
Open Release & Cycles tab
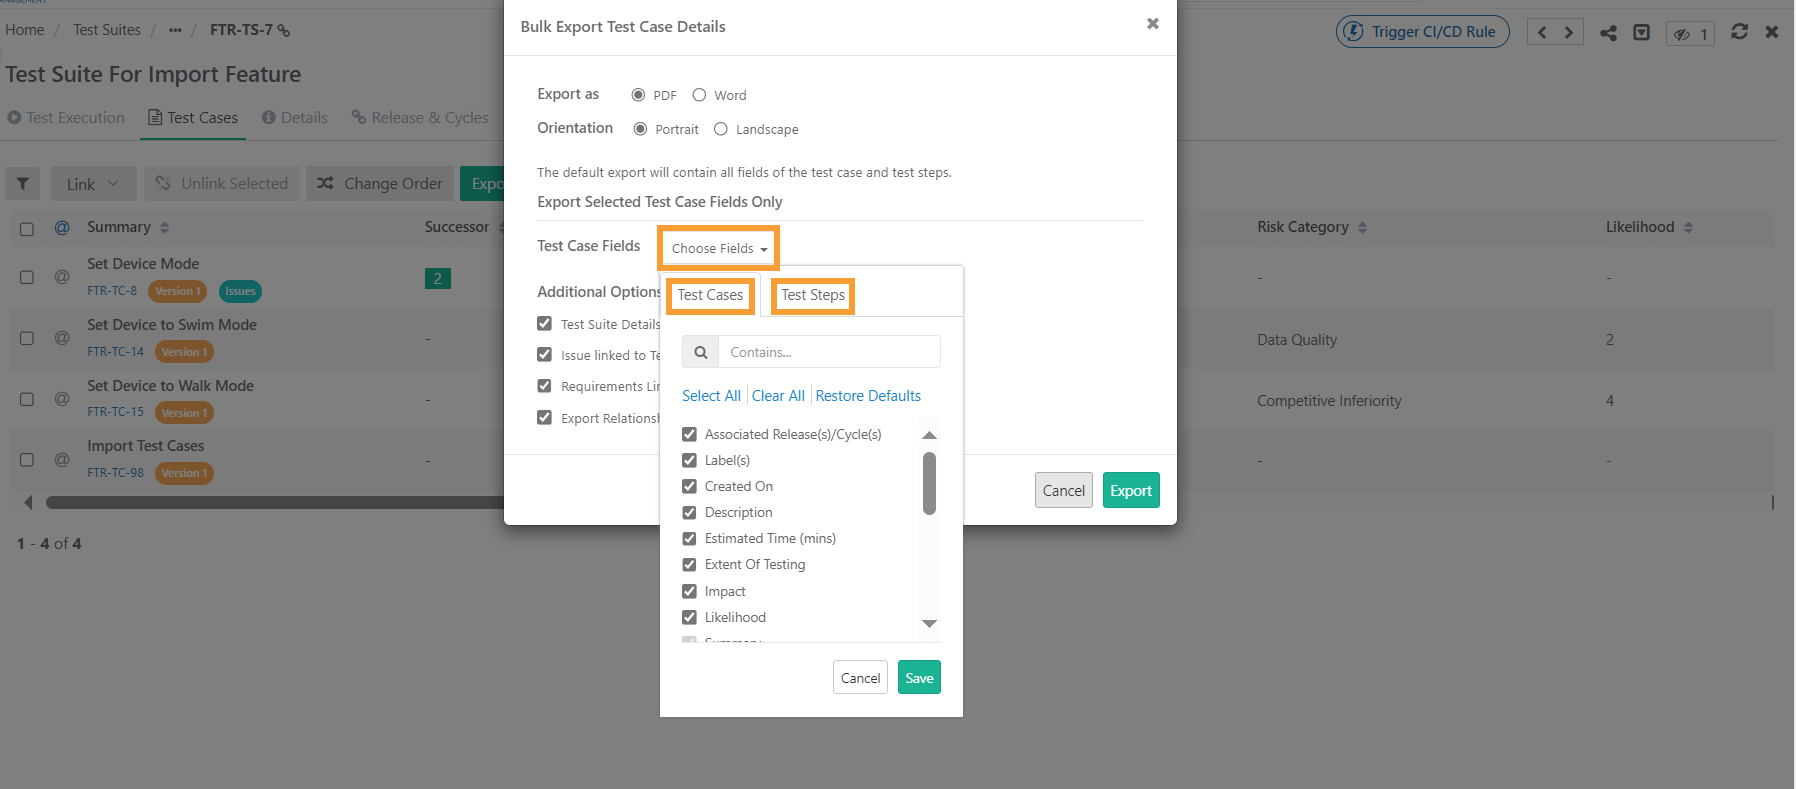tap(420, 118)
